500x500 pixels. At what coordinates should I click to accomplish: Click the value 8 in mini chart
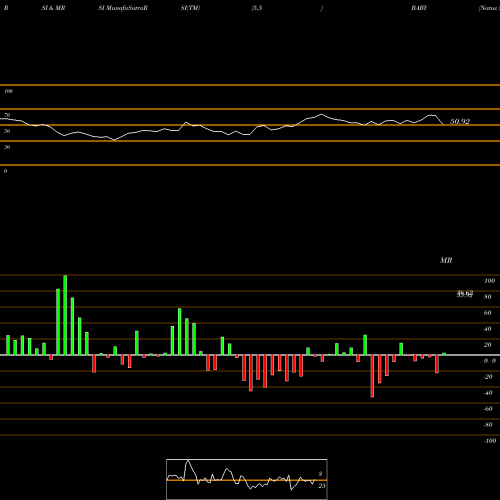click(320, 474)
